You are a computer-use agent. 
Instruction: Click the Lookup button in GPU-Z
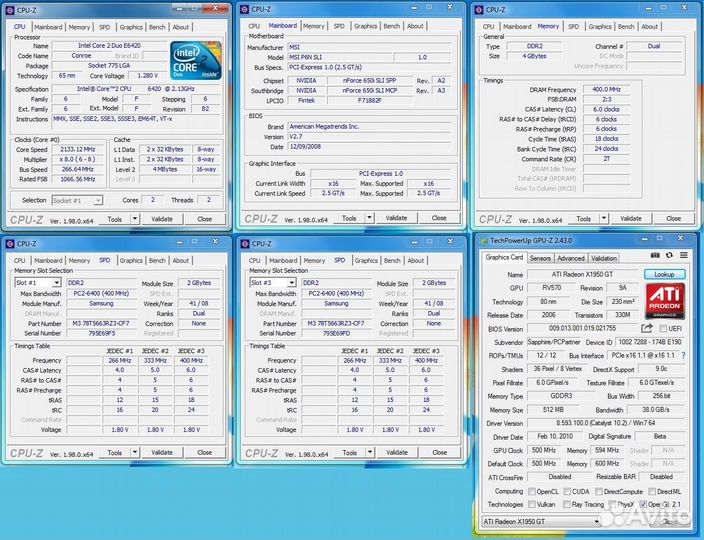[664, 274]
